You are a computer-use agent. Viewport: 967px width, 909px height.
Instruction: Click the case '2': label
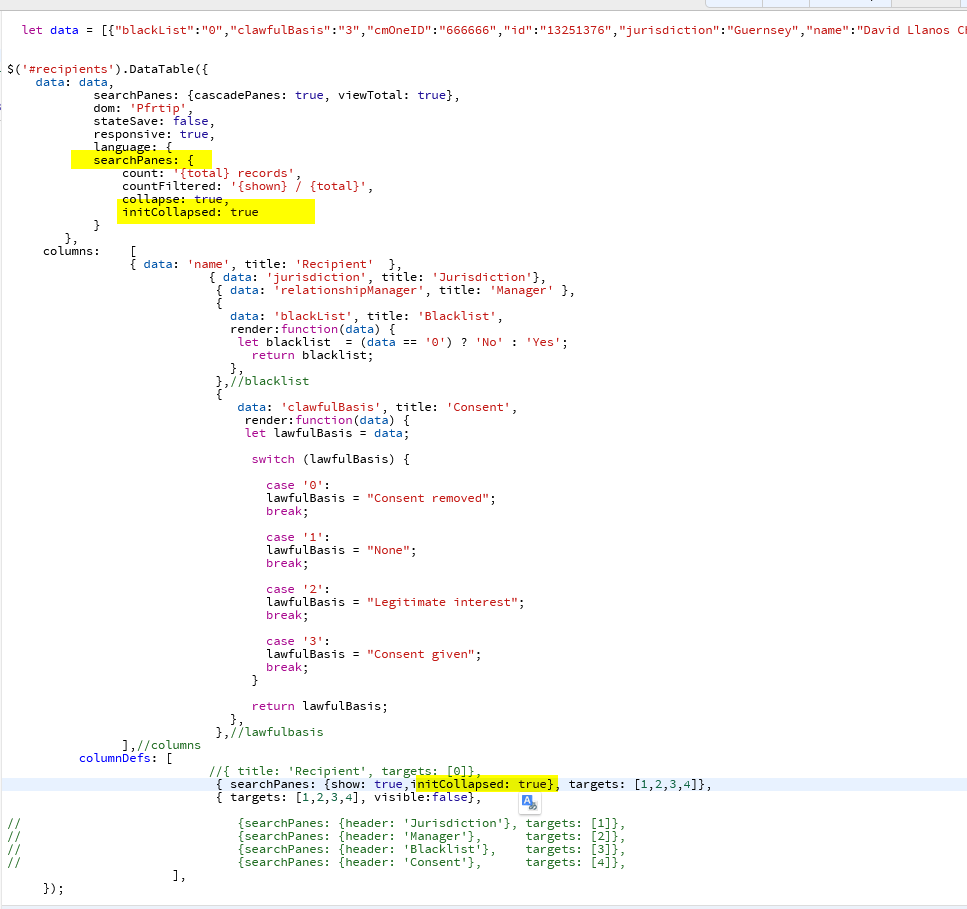coord(298,589)
